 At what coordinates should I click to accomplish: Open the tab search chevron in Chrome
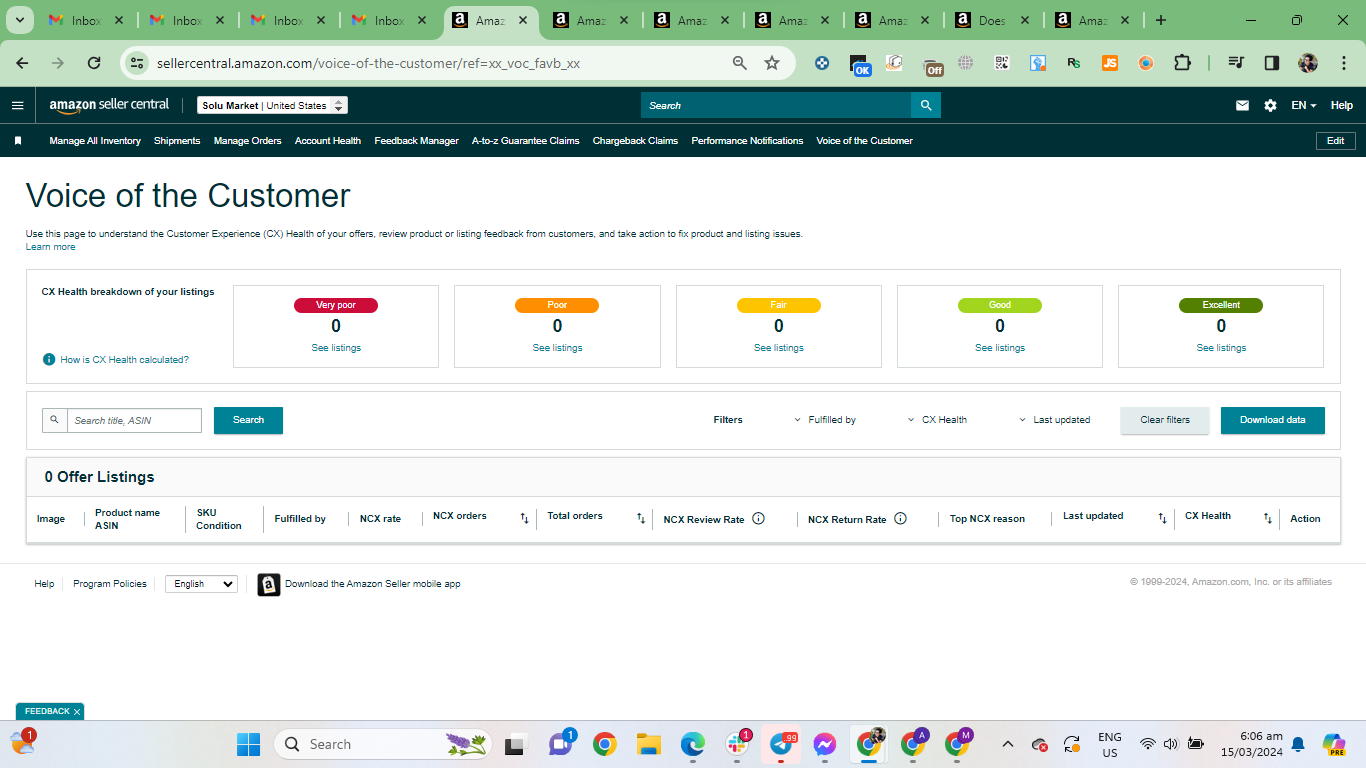click(x=19, y=20)
